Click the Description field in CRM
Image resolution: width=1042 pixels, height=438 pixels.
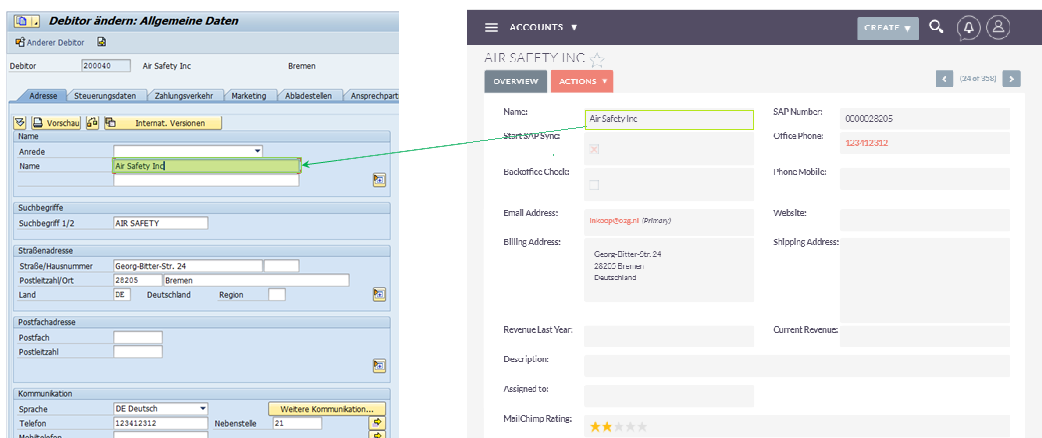coord(797,366)
